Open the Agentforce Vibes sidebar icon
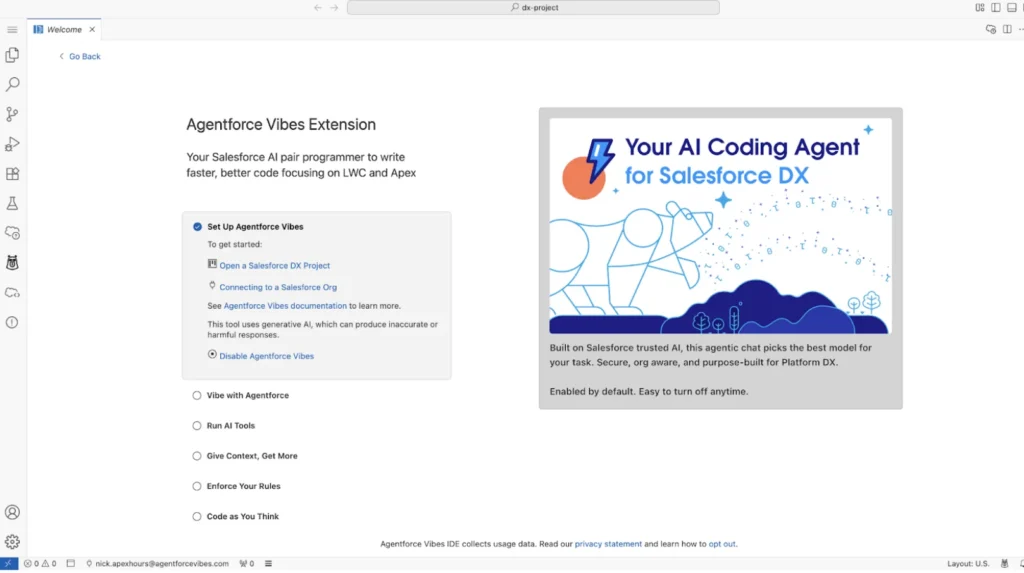1024x573 pixels. point(12,262)
